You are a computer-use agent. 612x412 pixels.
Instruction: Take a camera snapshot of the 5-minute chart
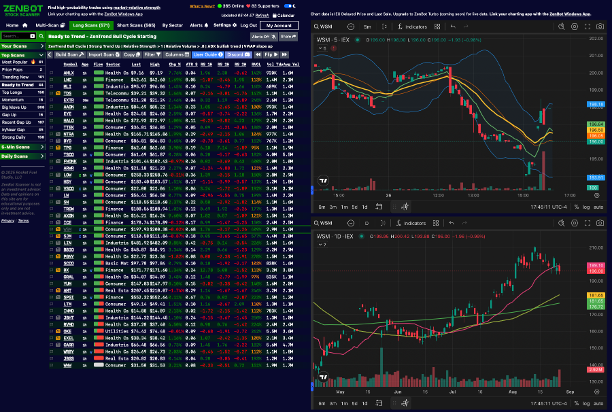click(x=600, y=27)
